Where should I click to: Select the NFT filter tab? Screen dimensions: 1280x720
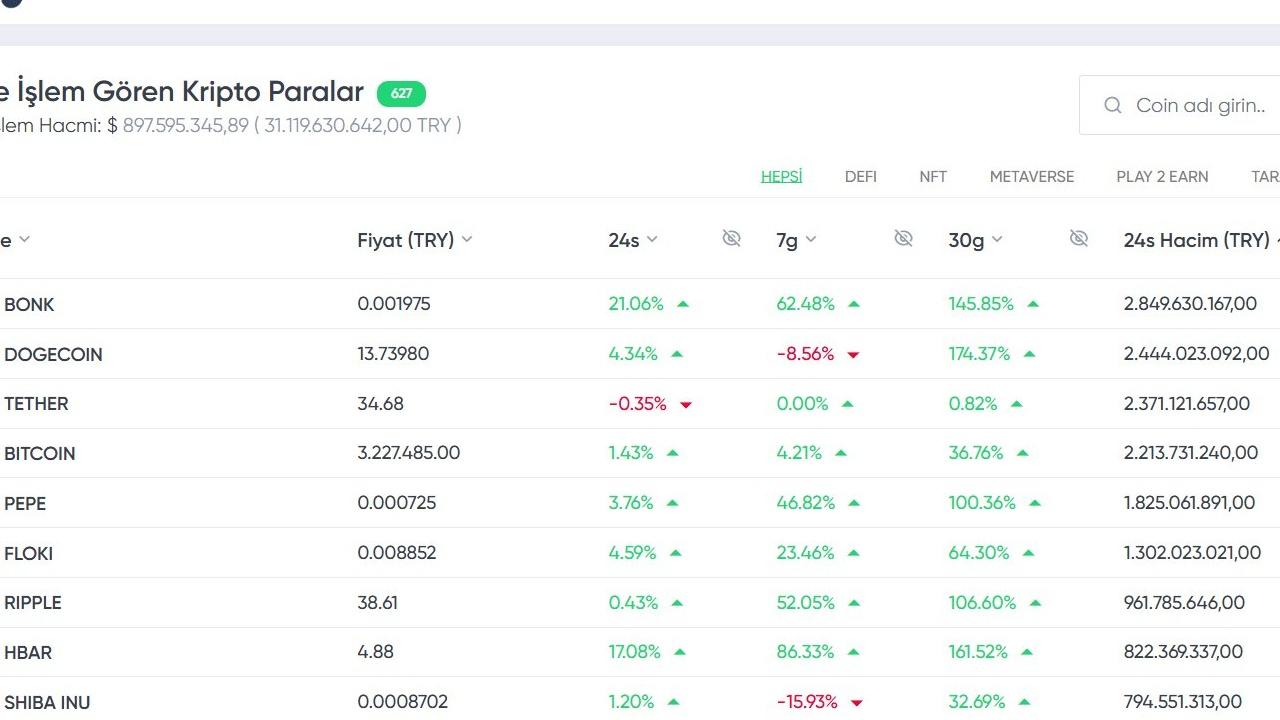933,176
